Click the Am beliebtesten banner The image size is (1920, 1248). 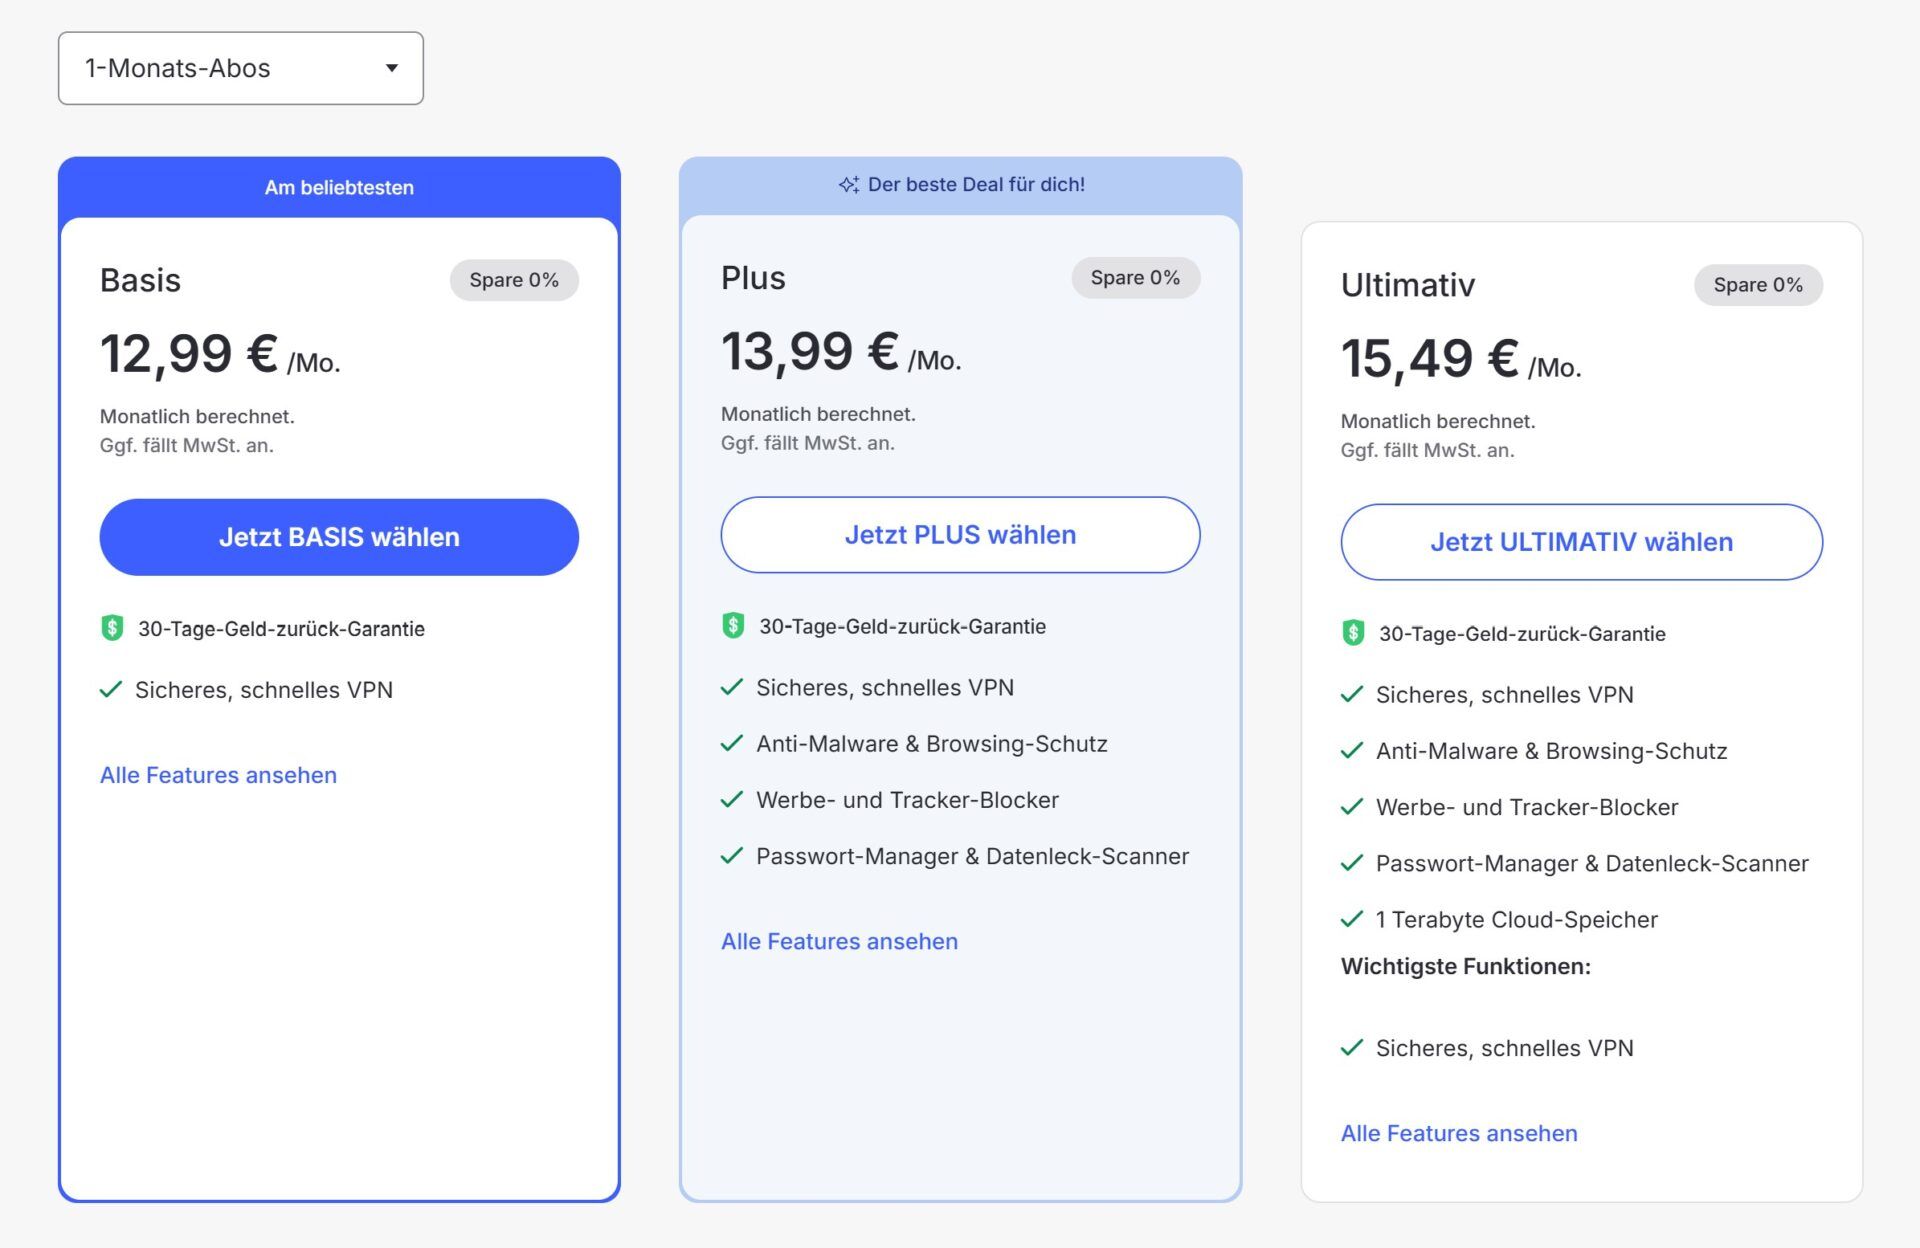[x=339, y=187]
